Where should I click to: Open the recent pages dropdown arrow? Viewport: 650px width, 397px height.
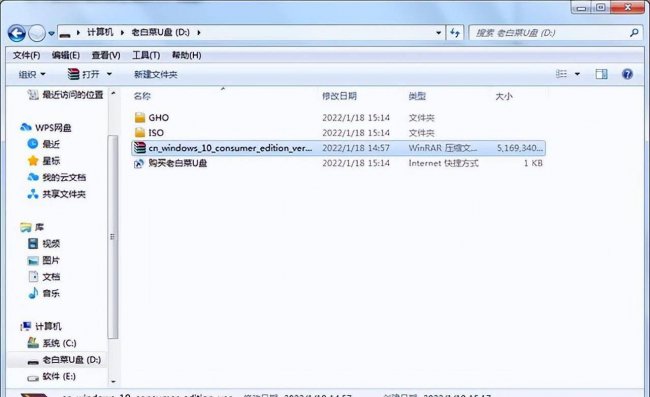[51, 33]
